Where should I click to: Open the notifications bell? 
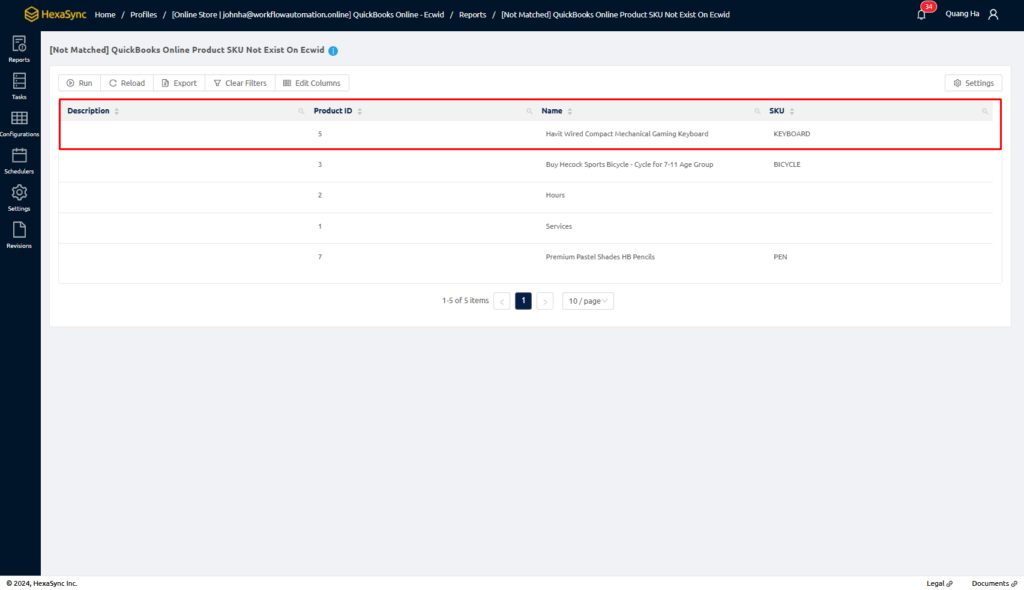(x=921, y=14)
